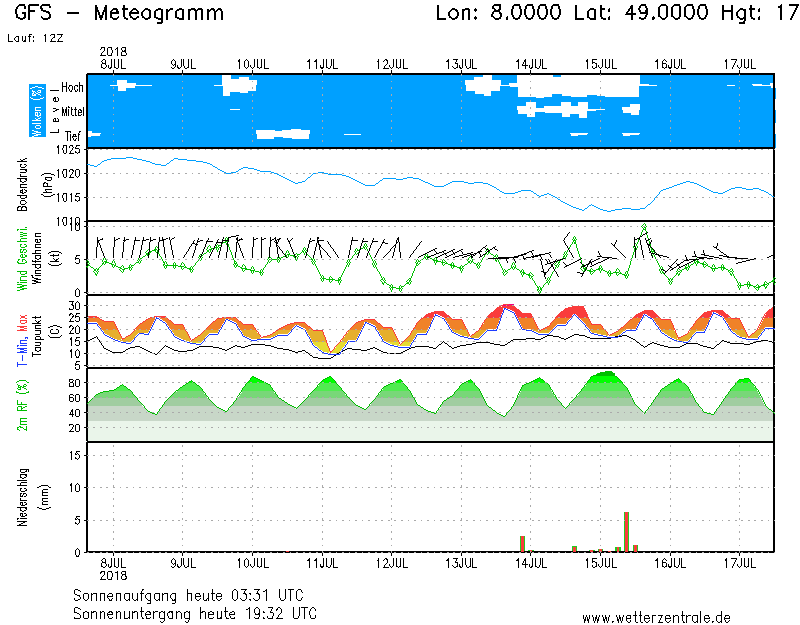Click the Tief cloud level label
Image resolution: width=800 pixels, height=625 pixels.
pos(73,135)
